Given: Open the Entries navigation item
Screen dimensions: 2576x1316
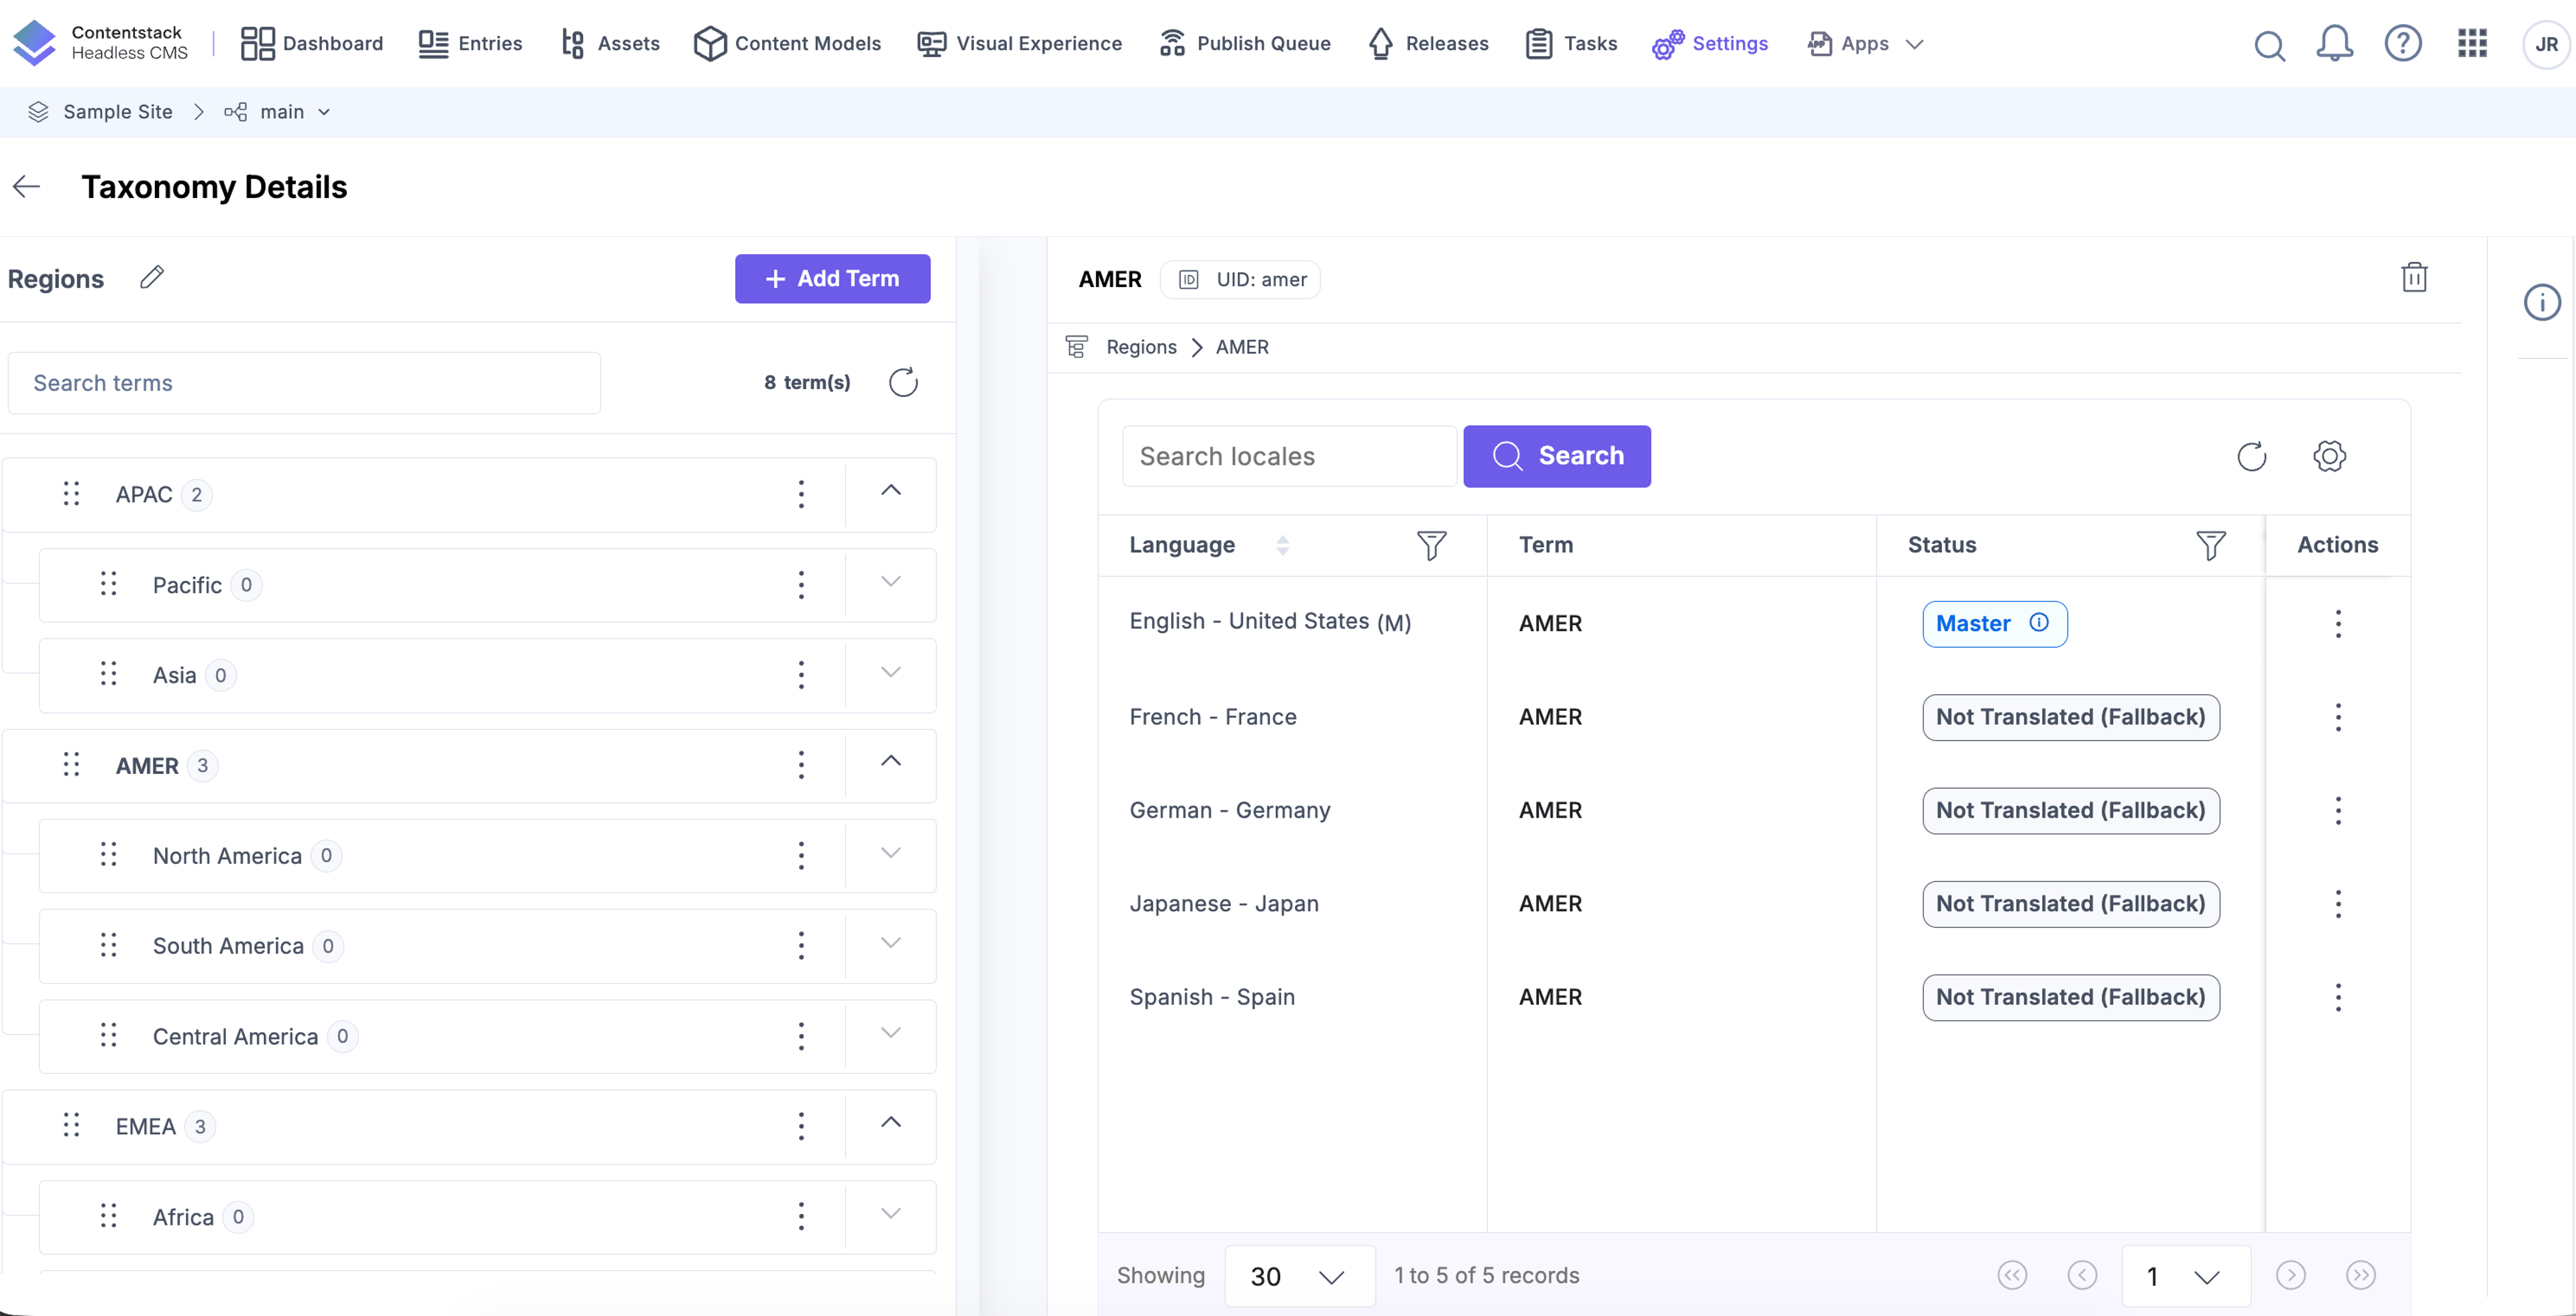Looking at the screenshot, I should (x=470, y=43).
